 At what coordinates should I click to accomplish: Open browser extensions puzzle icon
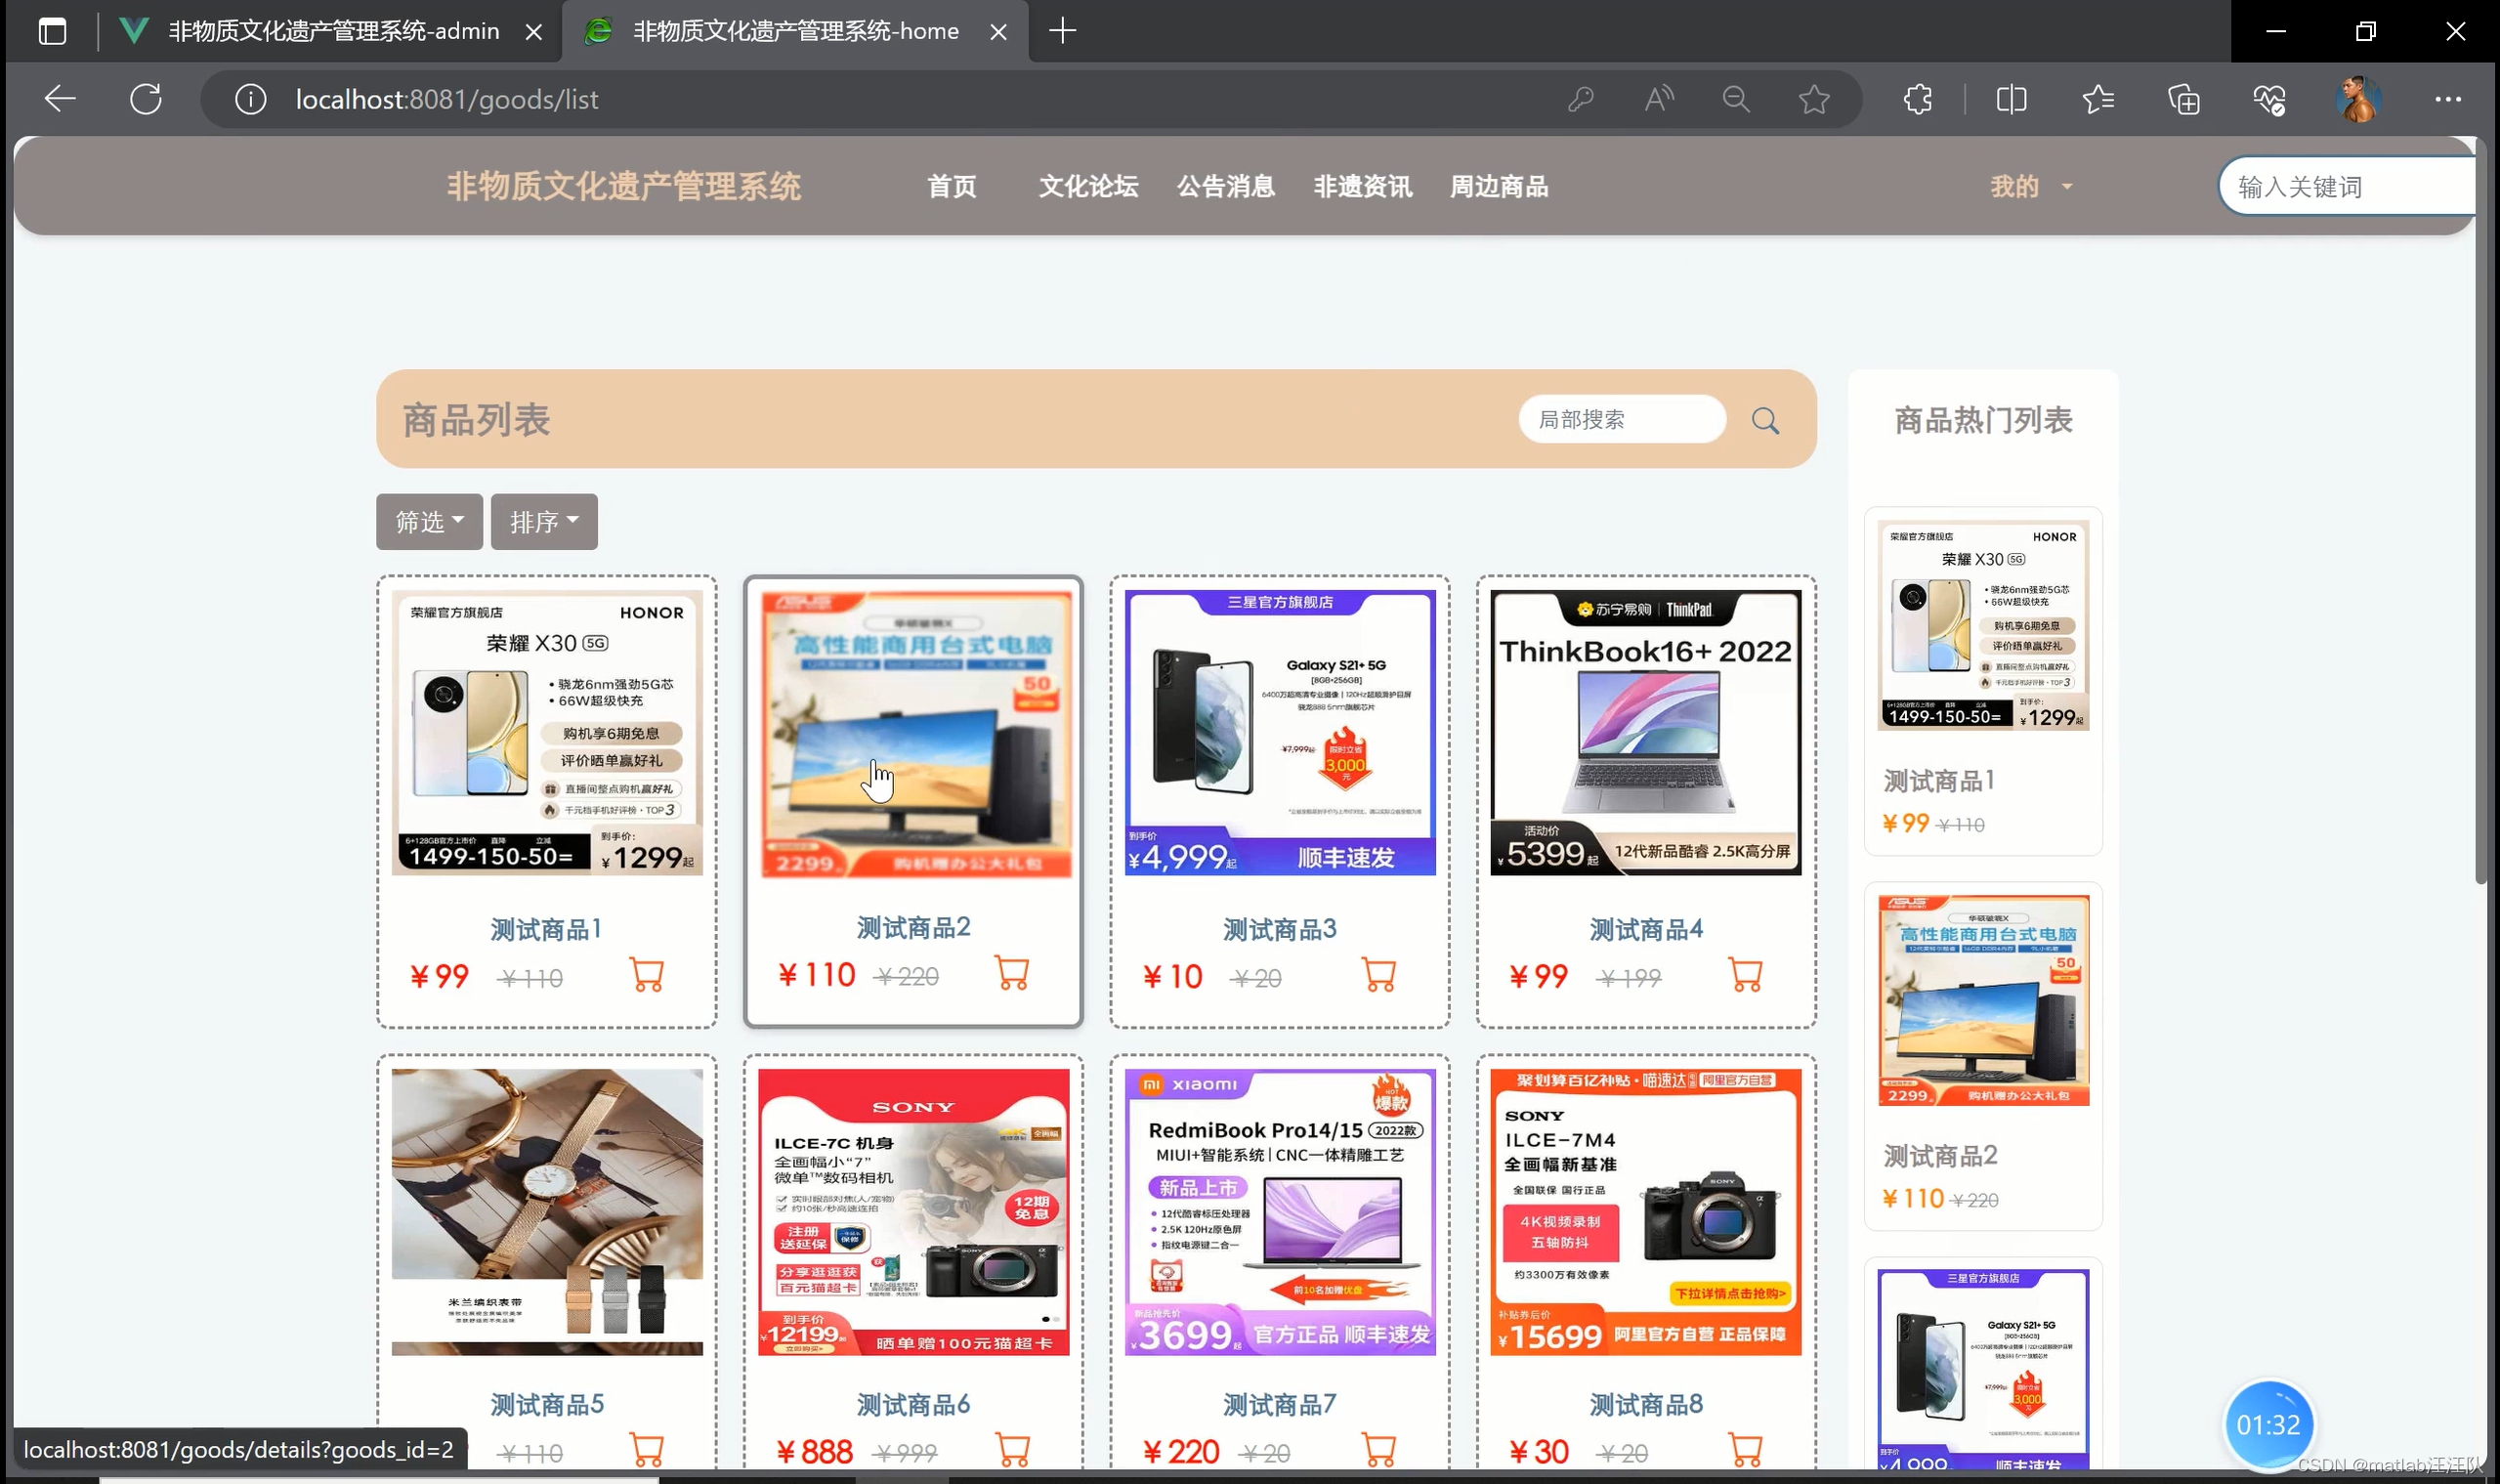pyautogui.click(x=1918, y=99)
